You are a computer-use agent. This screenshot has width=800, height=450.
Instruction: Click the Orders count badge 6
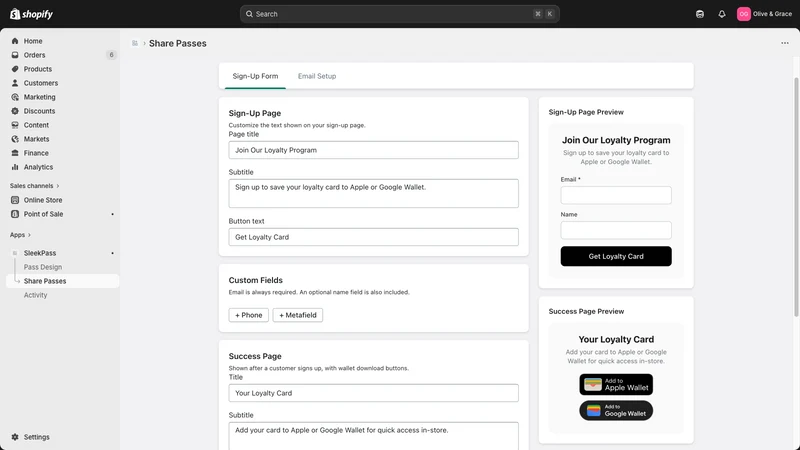pyautogui.click(x=111, y=55)
